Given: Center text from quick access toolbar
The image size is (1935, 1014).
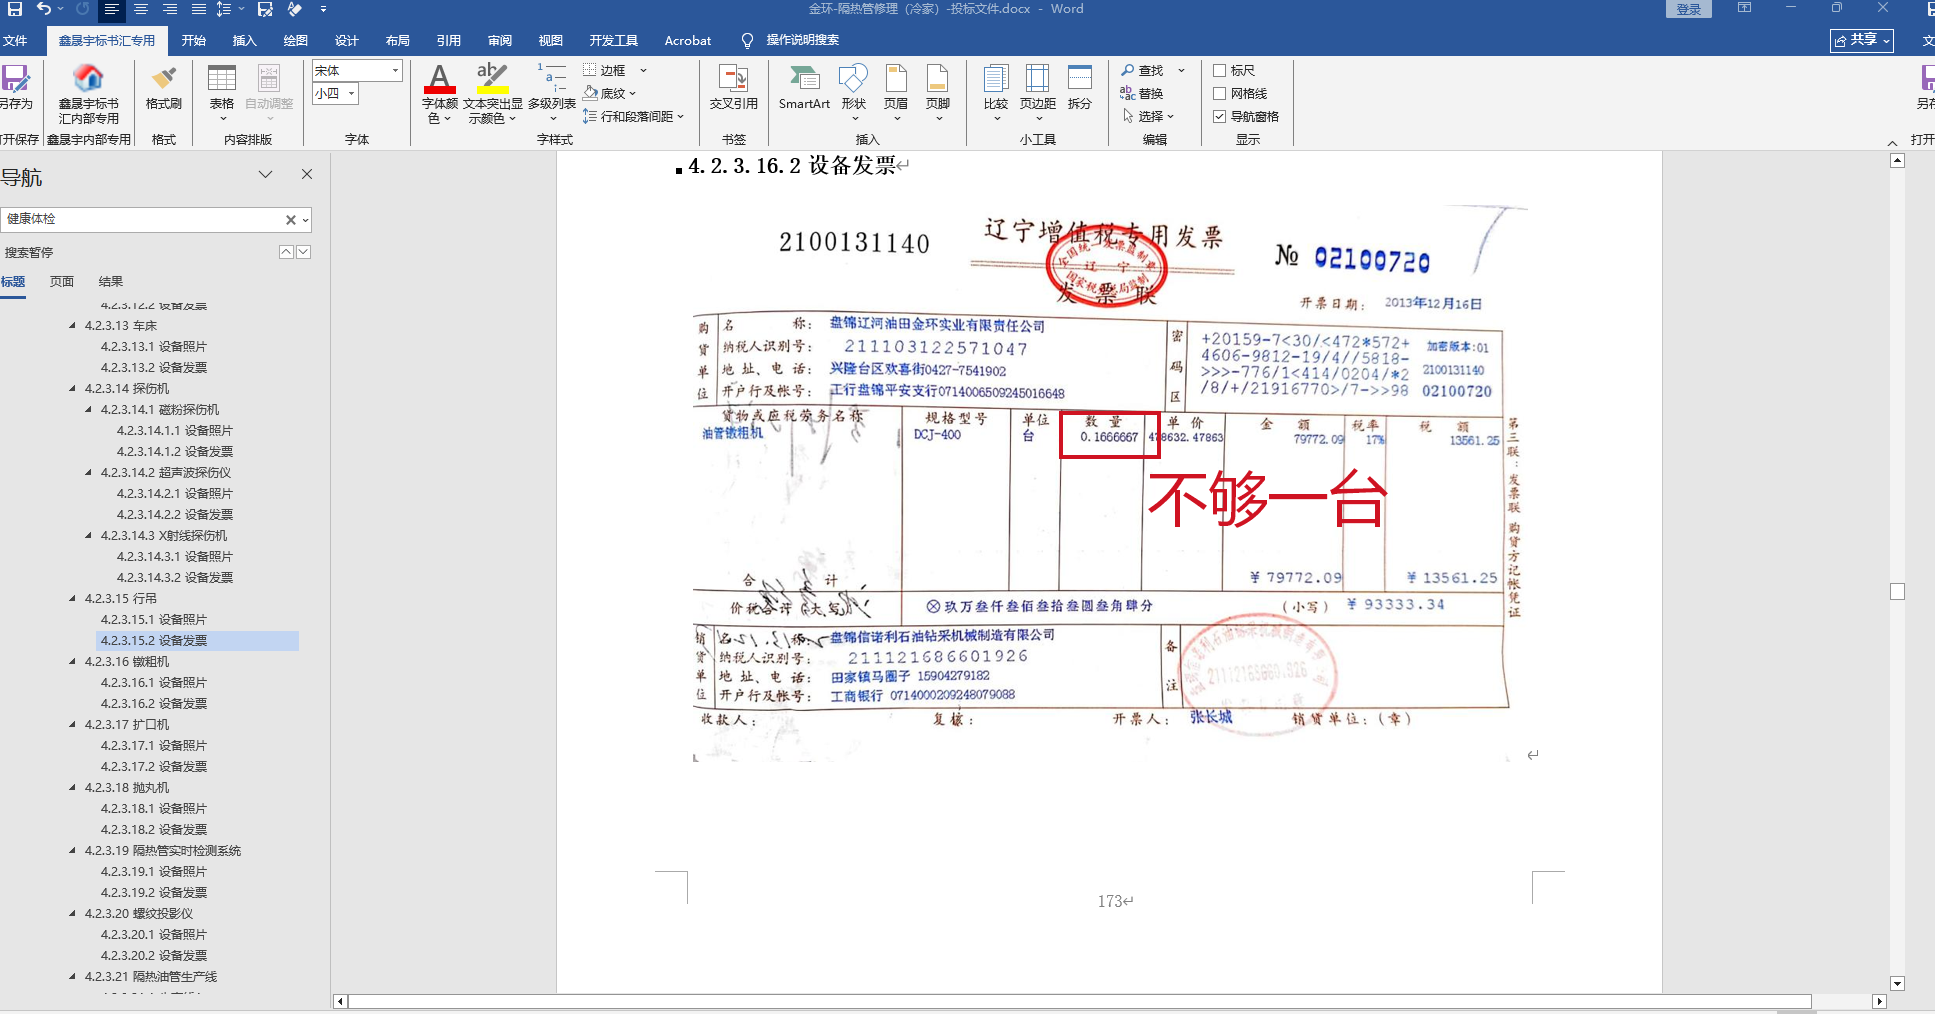Looking at the screenshot, I should (140, 9).
